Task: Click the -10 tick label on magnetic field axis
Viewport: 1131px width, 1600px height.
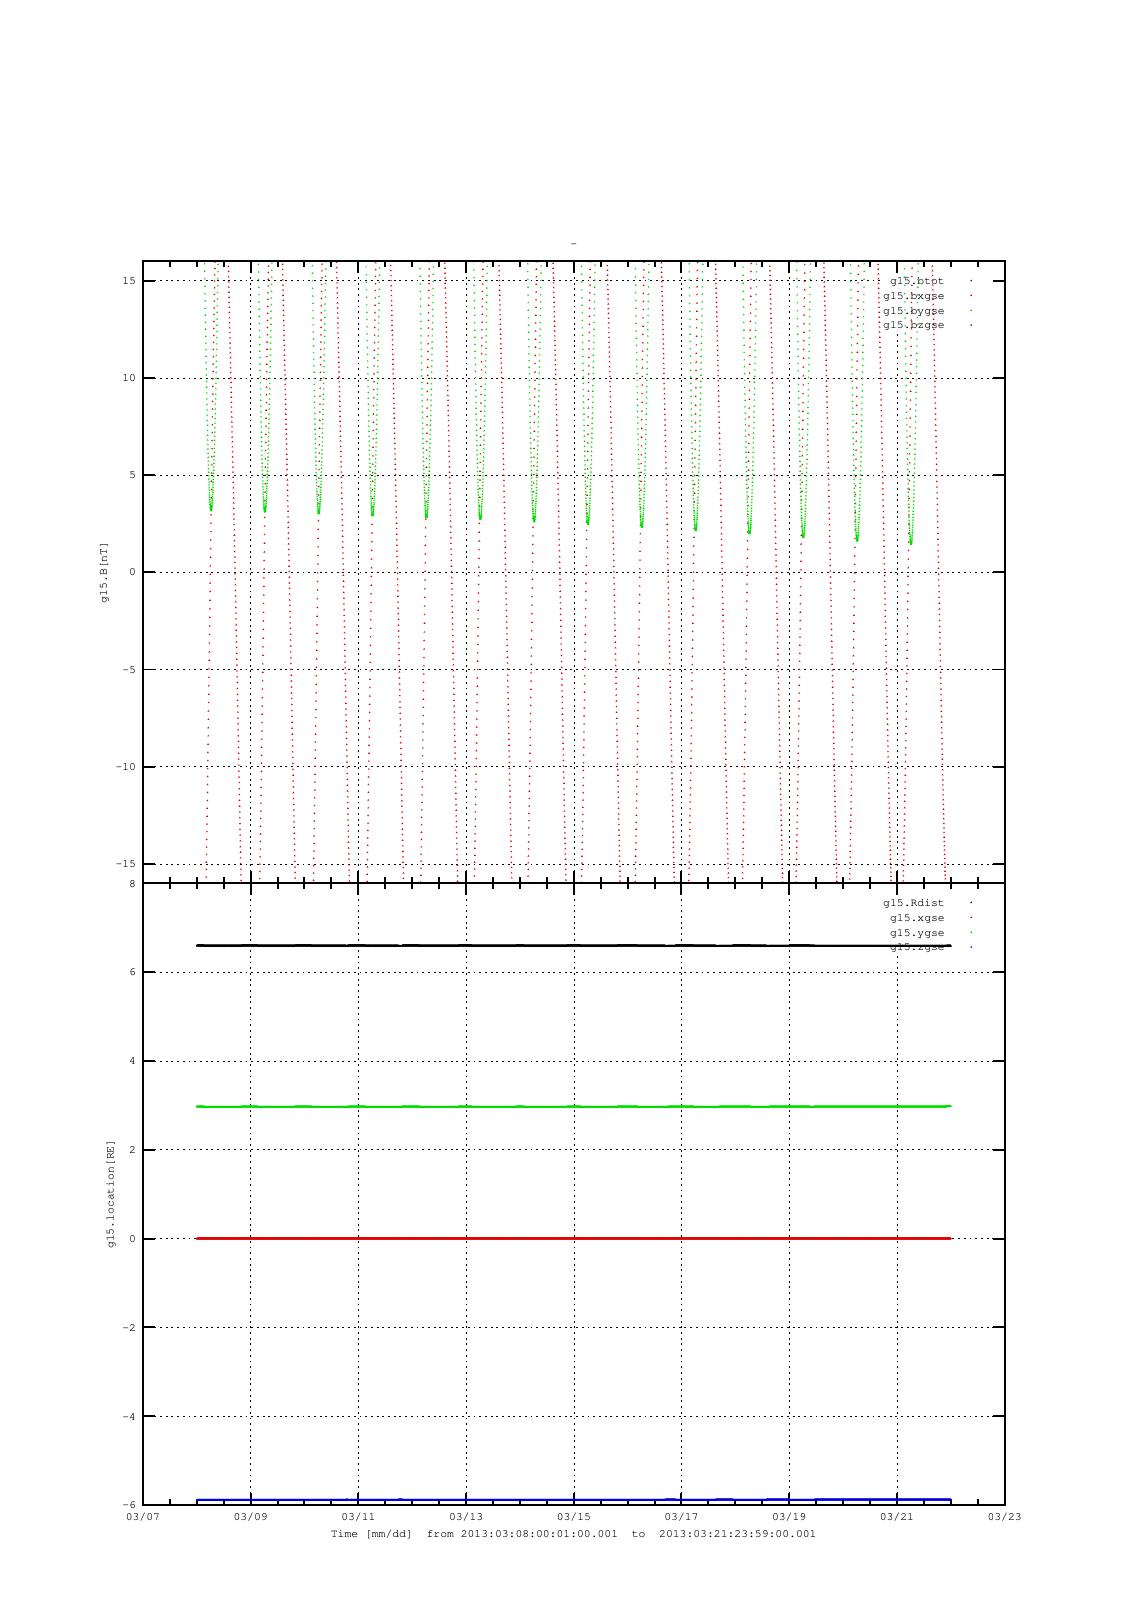Action: tap(127, 767)
